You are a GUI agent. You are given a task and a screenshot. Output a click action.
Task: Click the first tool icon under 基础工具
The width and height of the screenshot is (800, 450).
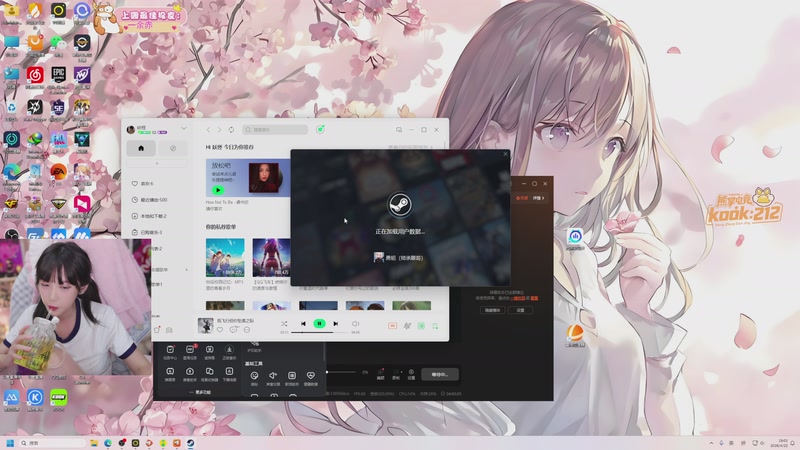pyautogui.click(x=254, y=378)
